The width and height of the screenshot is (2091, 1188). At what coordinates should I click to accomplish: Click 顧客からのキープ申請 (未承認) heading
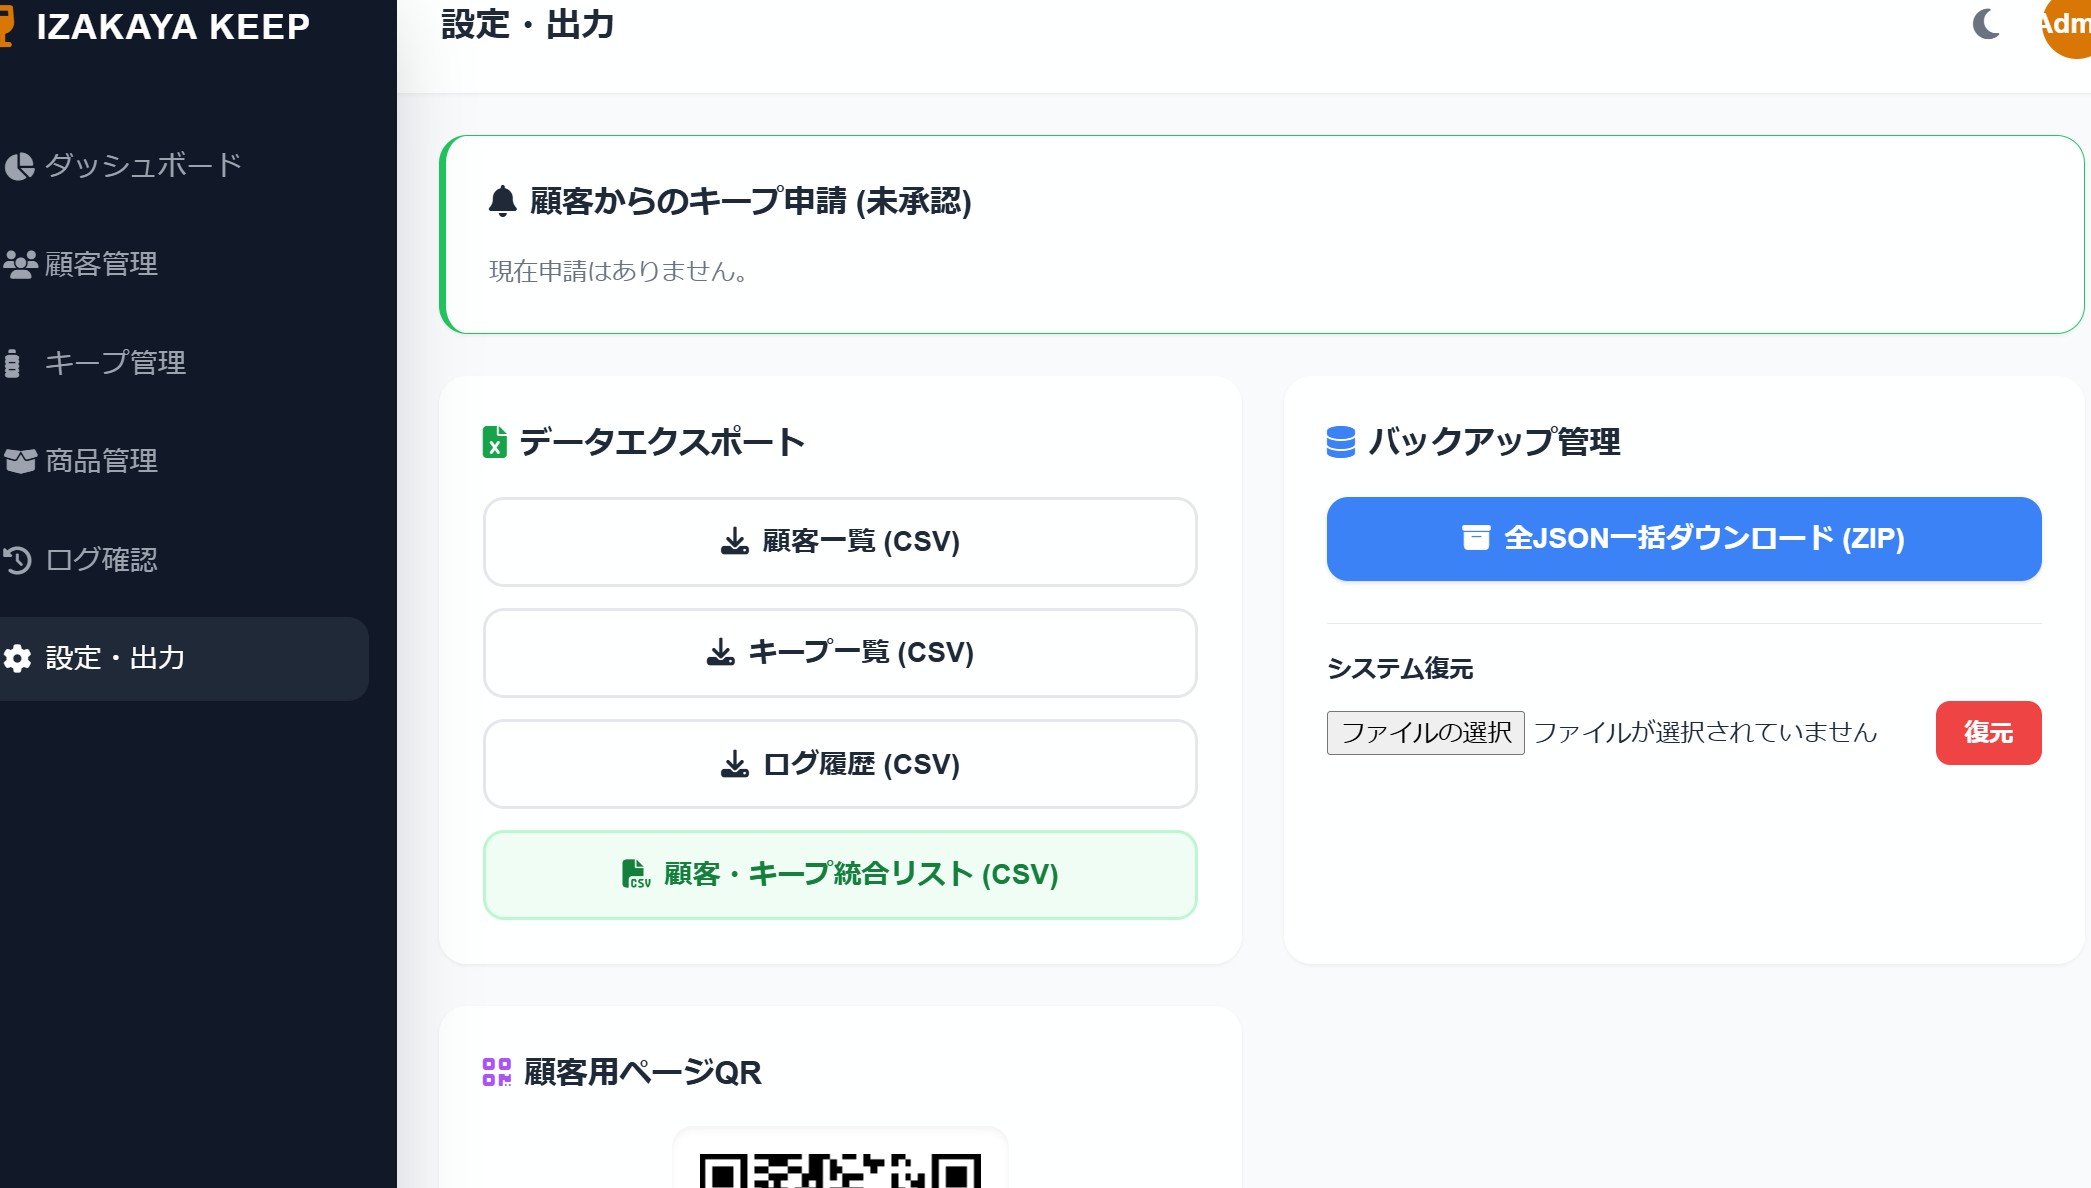pyautogui.click(x=750, y=201)
